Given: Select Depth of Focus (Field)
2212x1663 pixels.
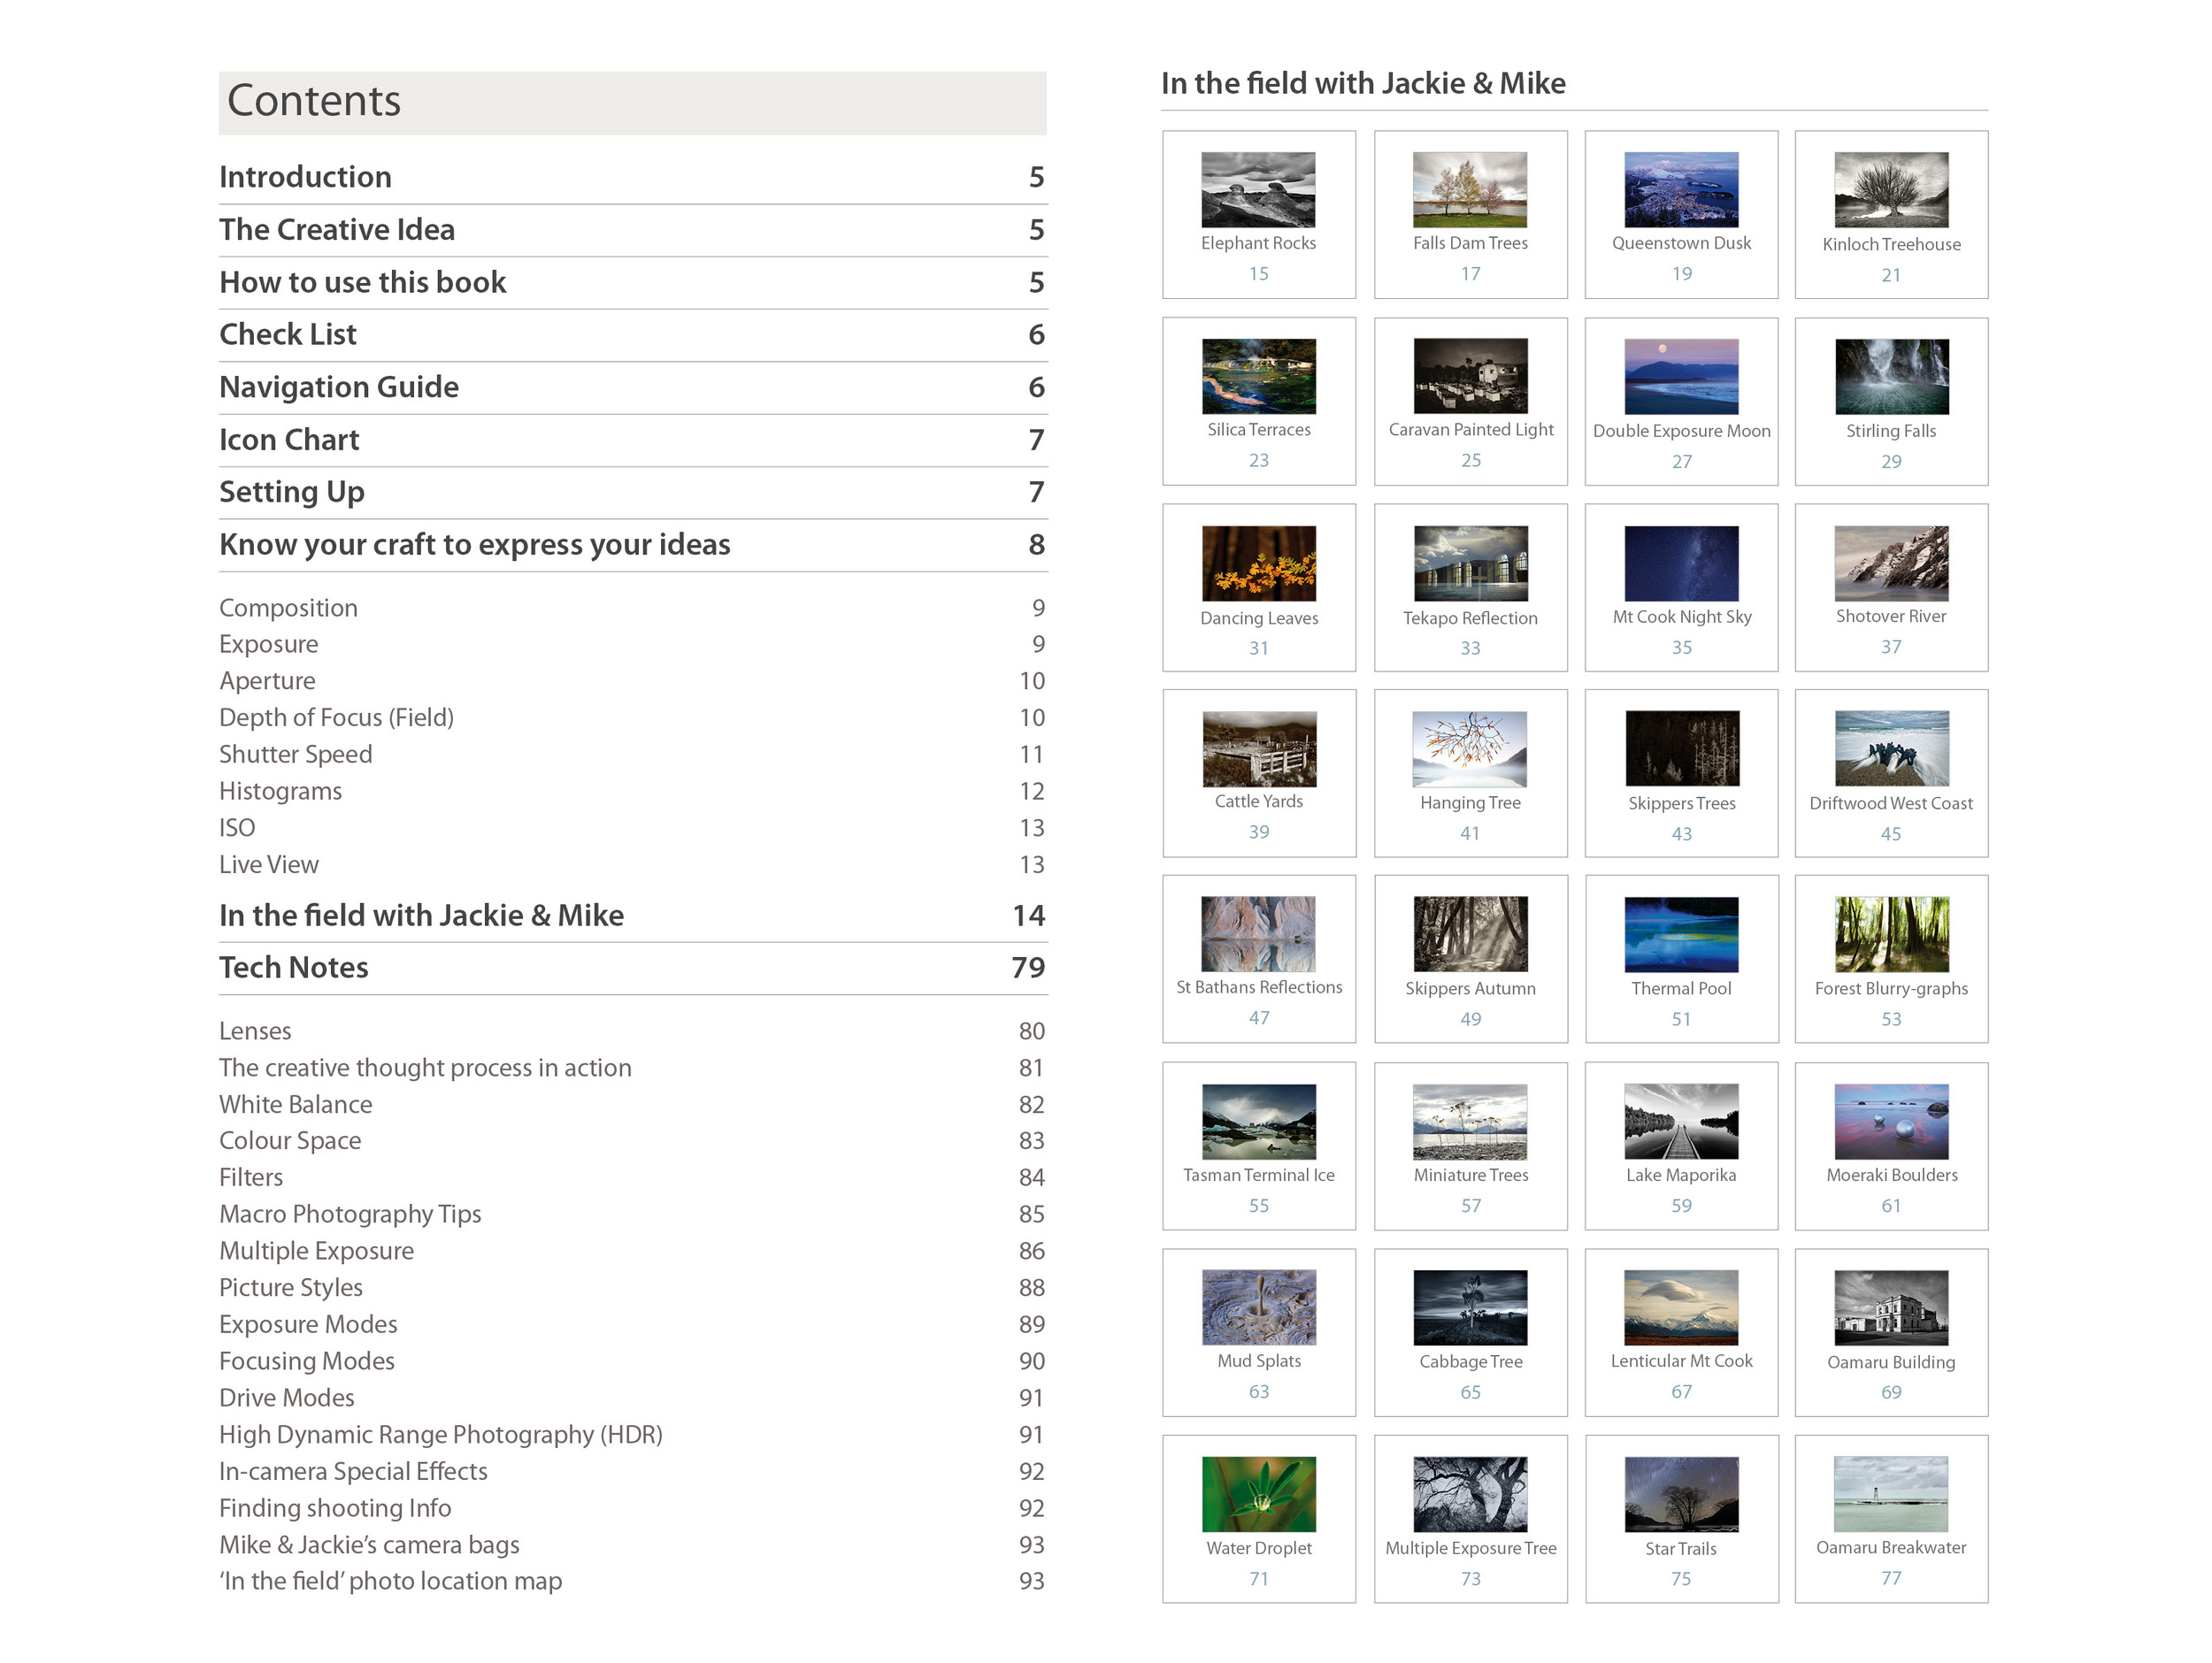Looking at the screenshot, I should (632, 718).
